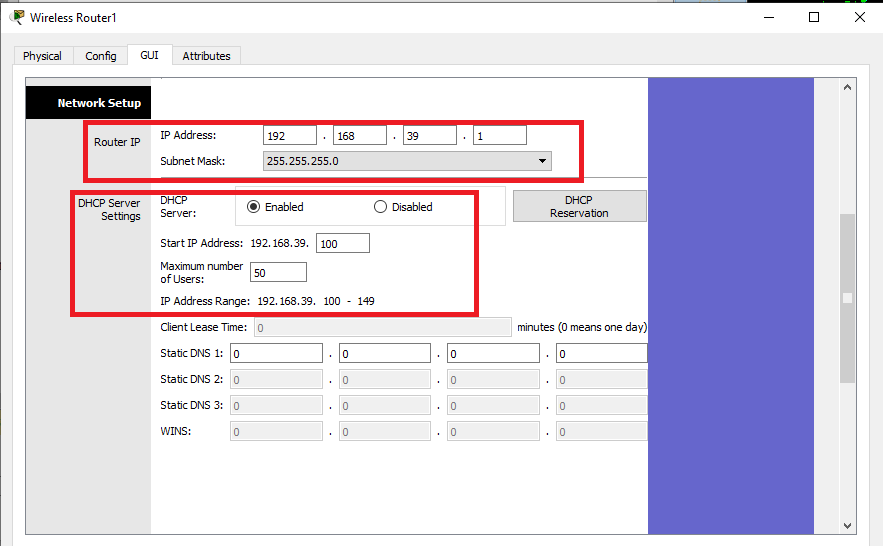Click the Wireless Router1 window icon
The image size is (883, 546).
coord(17,17)
